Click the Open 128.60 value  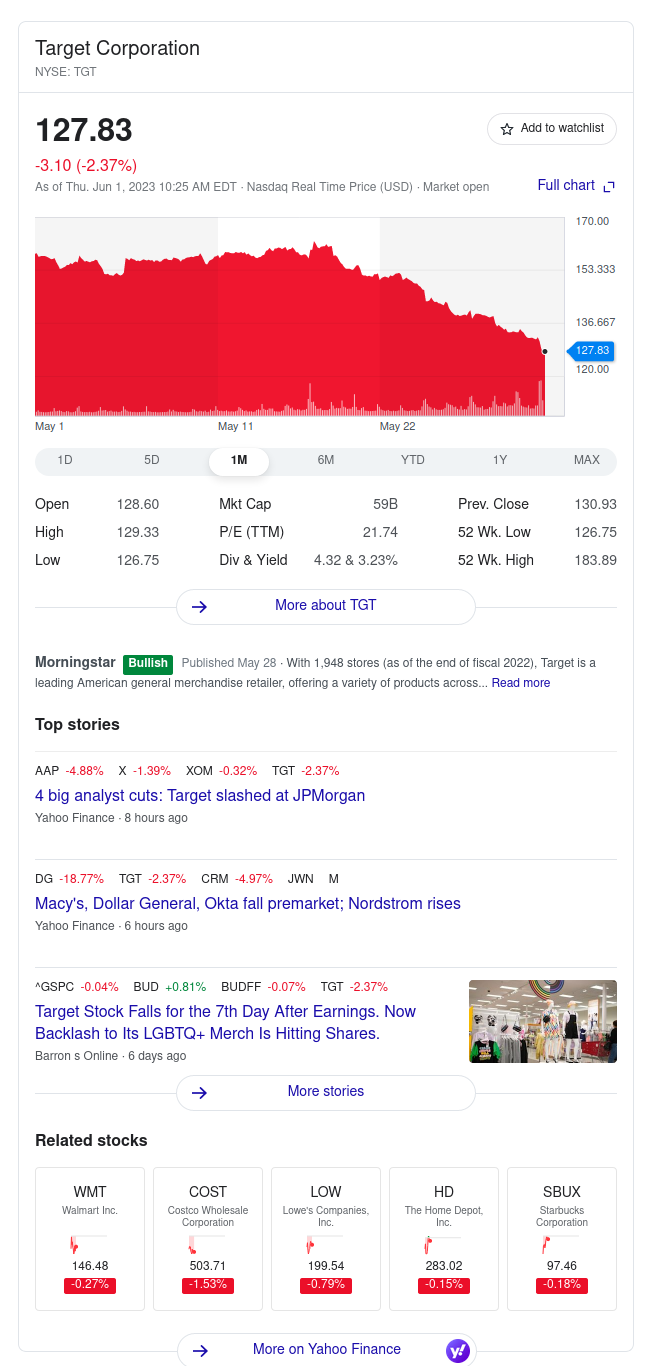pos(138,504)
